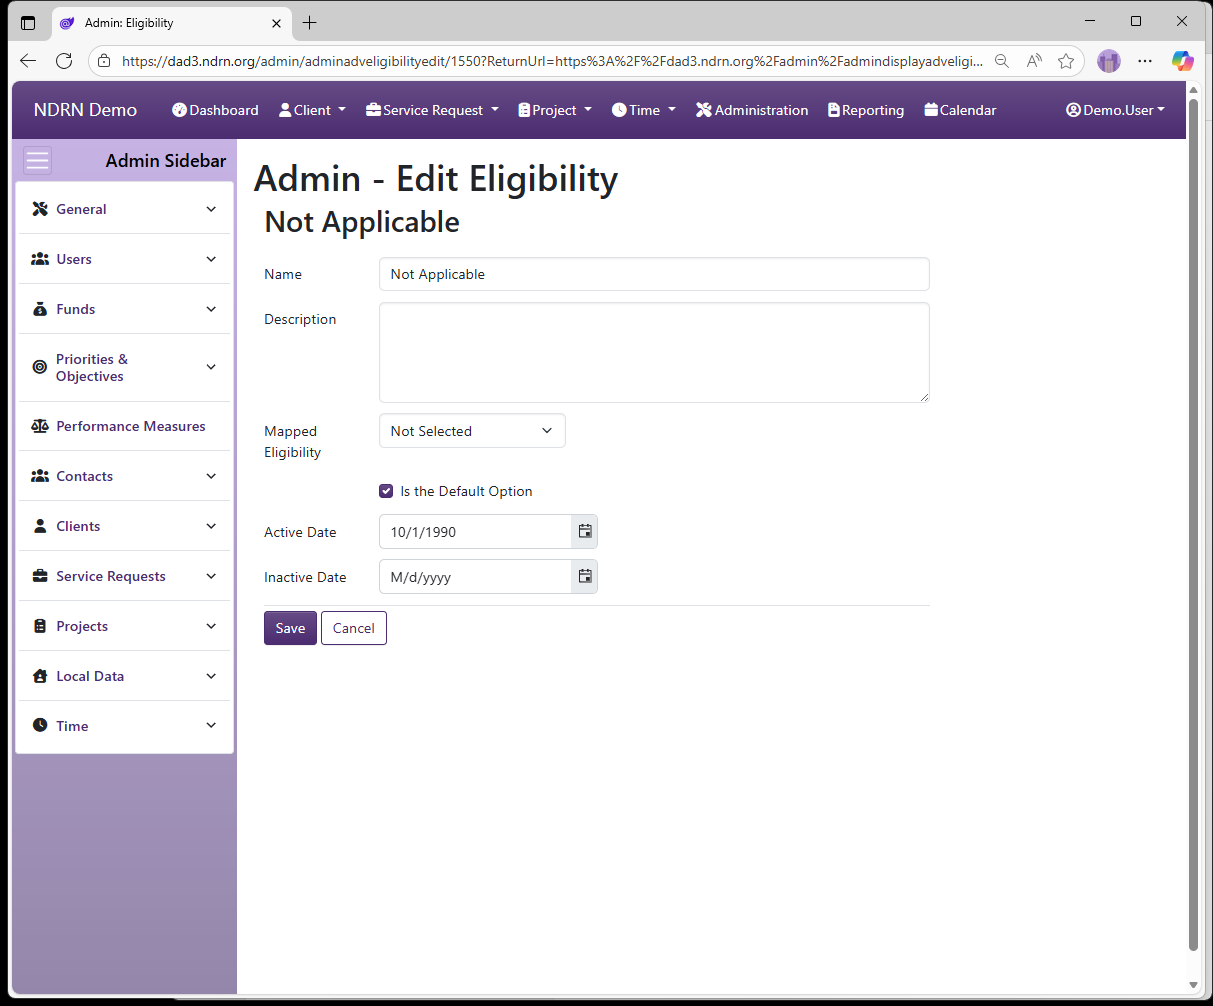This screenshot has width=1213, height=1006.
Task: Toggle the Admin Sidebar hamburger icon
Action: [x=37, y=160]
